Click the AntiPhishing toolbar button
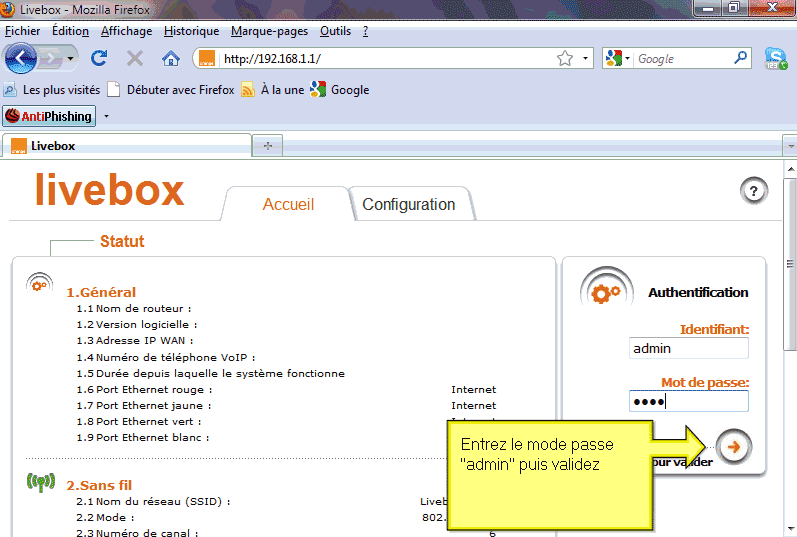 (x=49, y=116)
